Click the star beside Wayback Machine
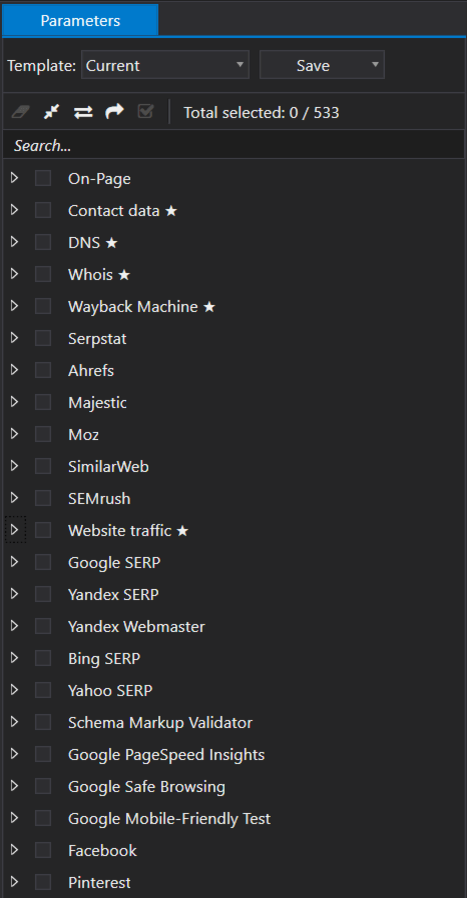467x898 pixels. pos(209,307)
